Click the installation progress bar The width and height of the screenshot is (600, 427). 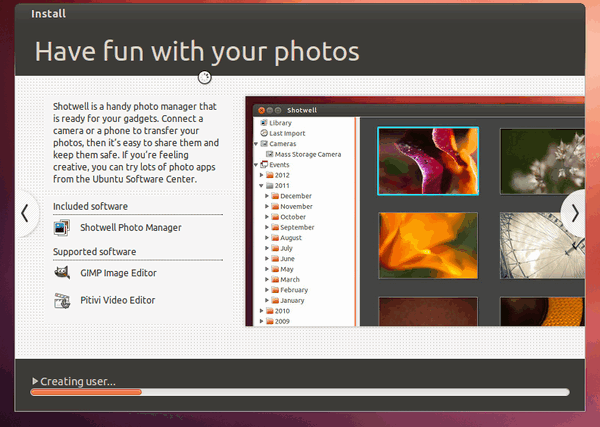[x=300, y=392]
